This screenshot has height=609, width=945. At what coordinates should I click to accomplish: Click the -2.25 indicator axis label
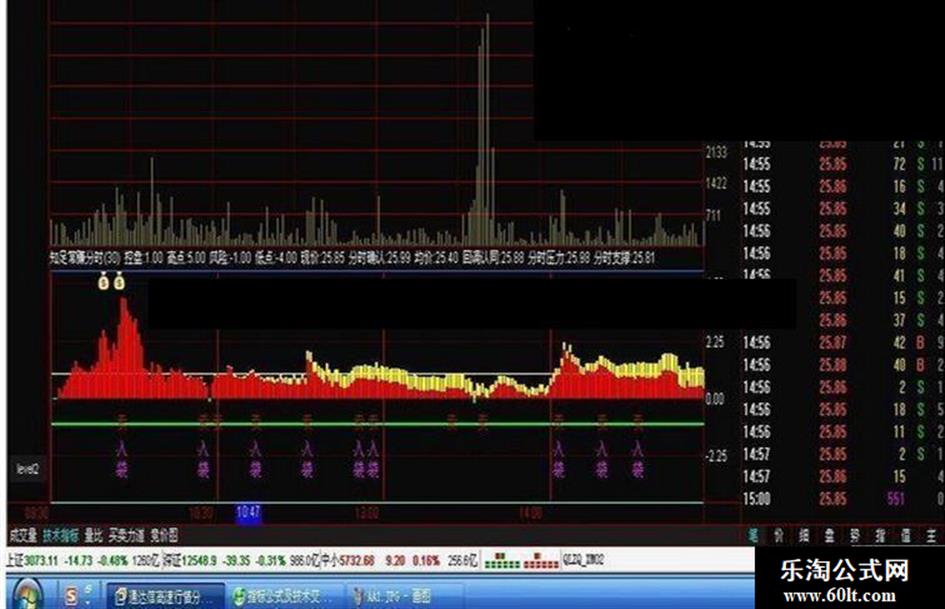(715, 455)
